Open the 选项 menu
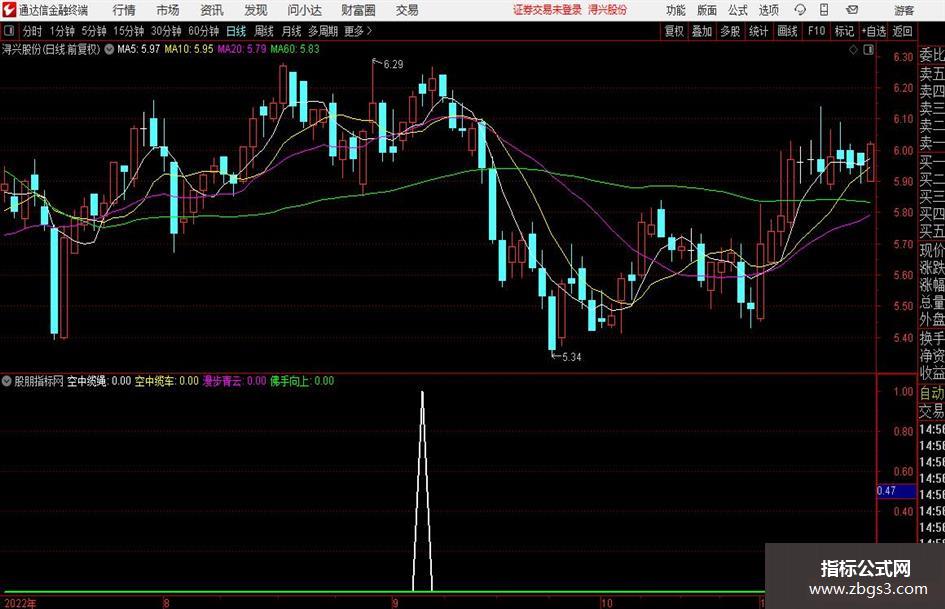The height and width of the screenshot is (609, 945). point(768,10)
